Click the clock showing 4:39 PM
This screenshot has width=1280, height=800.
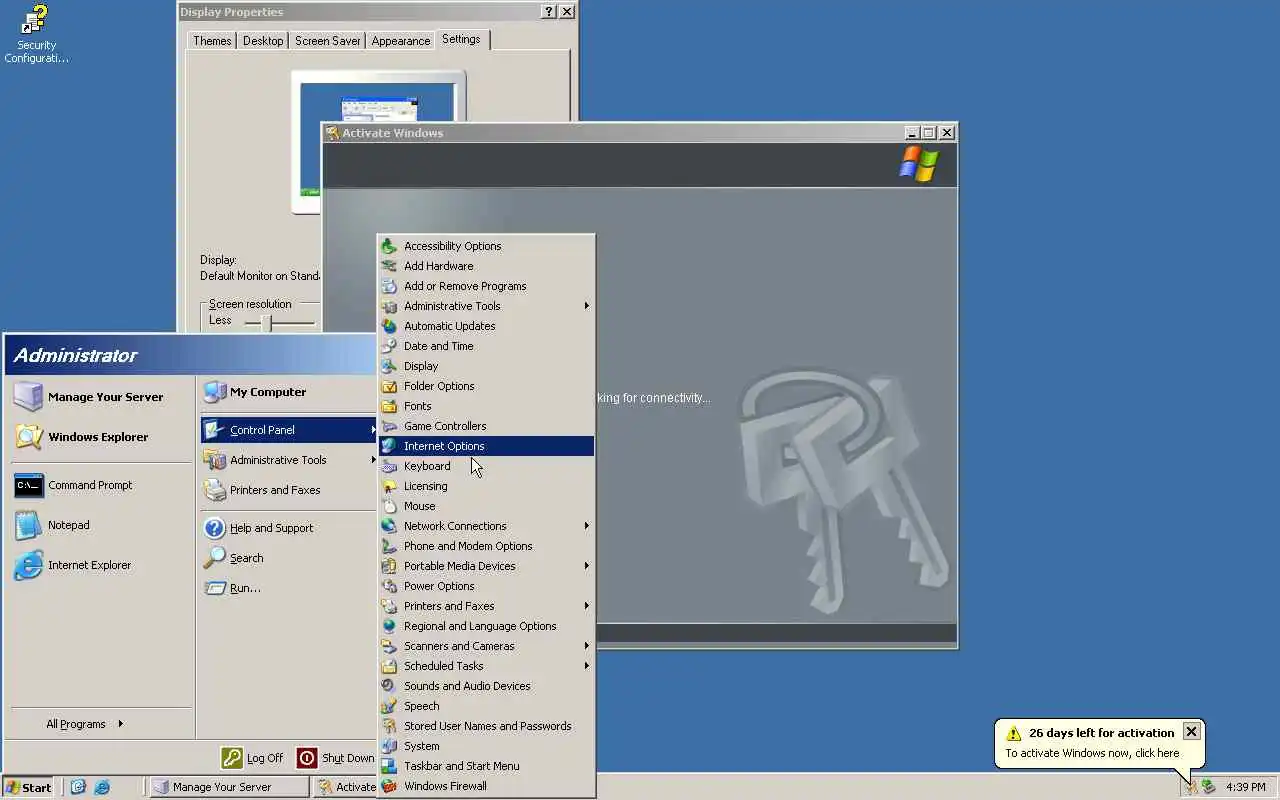coord(1246,787)
